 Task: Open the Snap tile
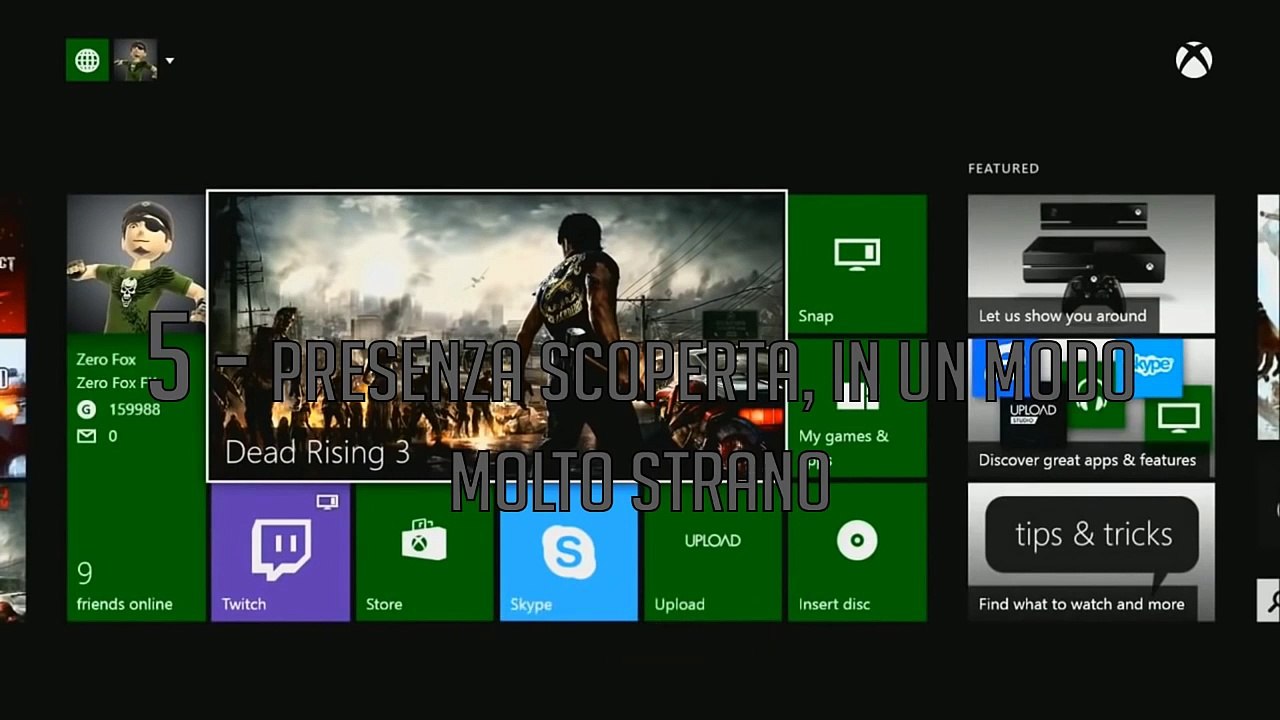coord(857,264)
